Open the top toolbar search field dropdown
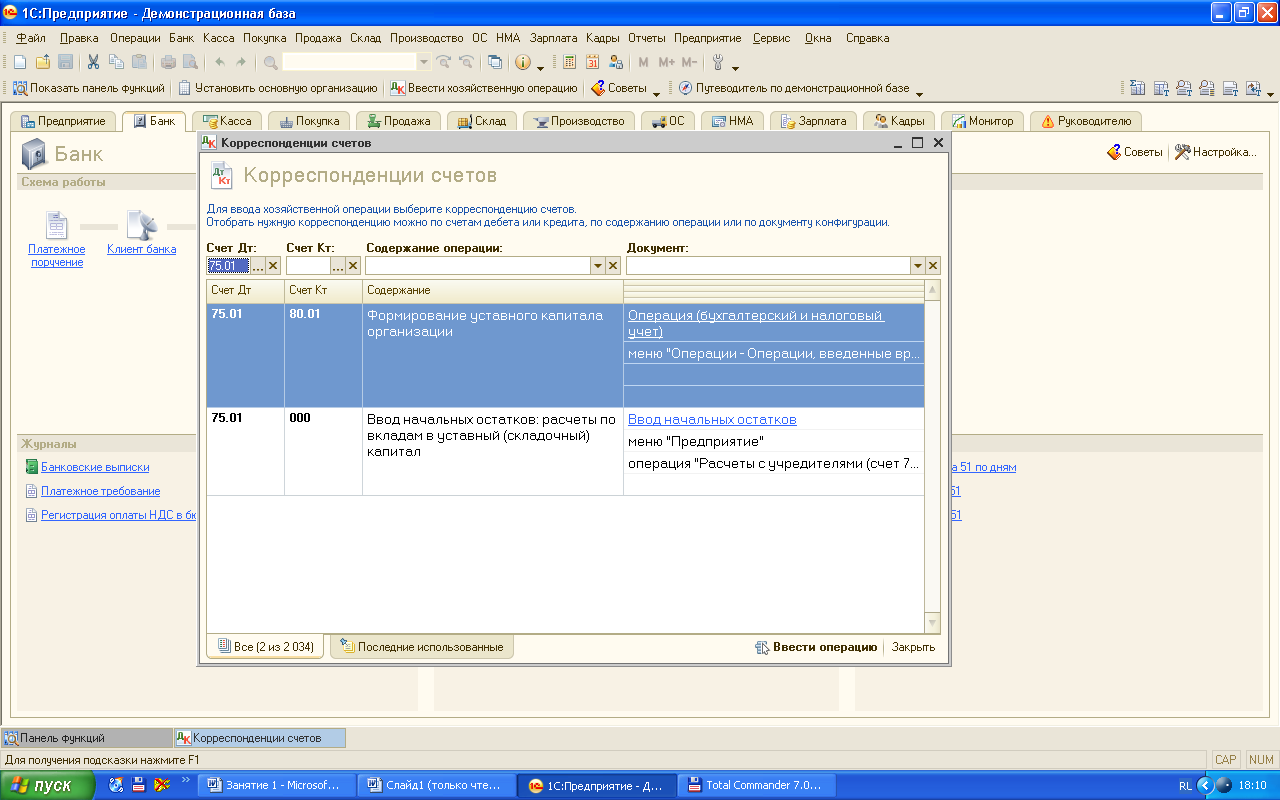Viewport: 1280px width, 800px height. point(424,62)
